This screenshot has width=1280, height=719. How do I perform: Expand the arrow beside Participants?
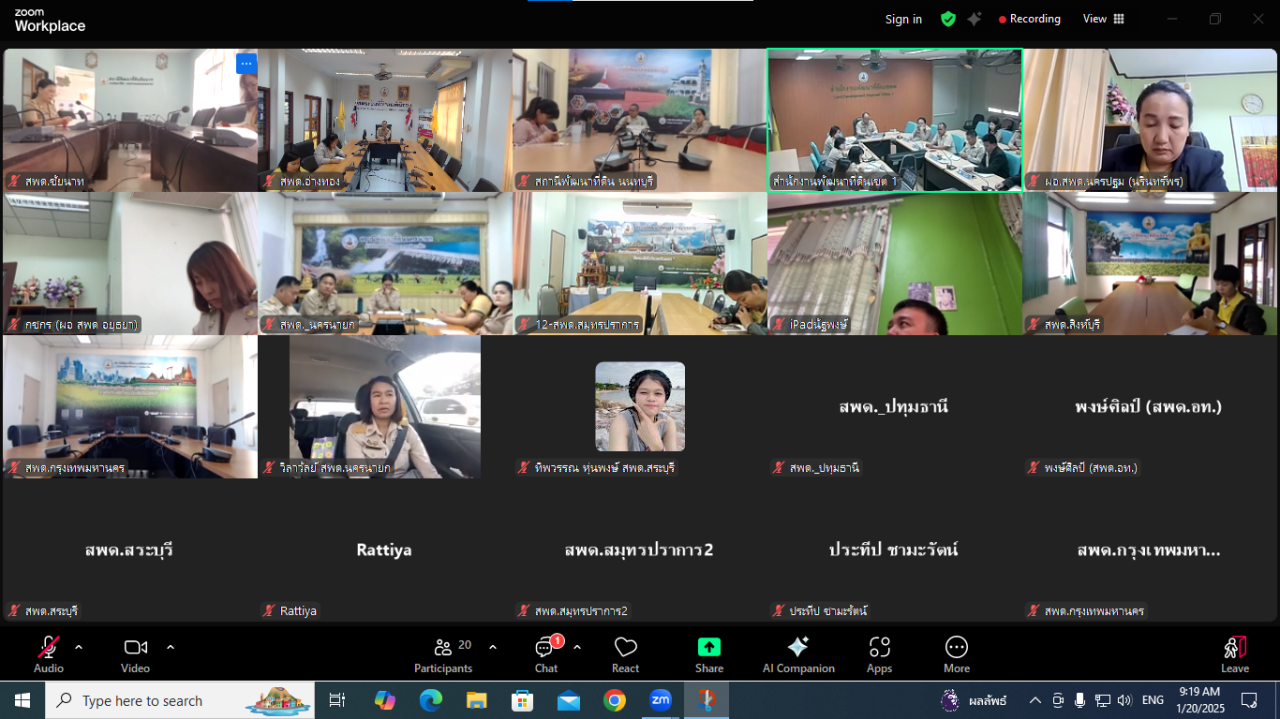[x=492, y=647]
